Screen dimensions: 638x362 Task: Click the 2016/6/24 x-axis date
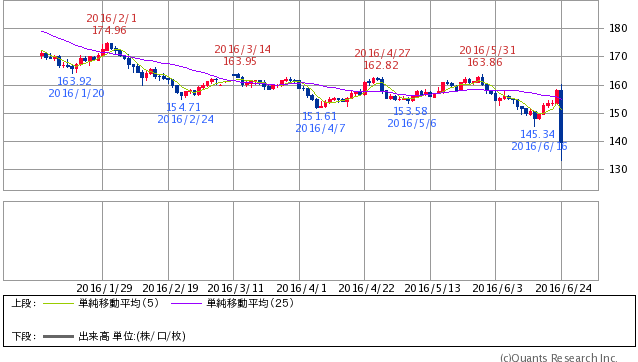tap(564, 288)
